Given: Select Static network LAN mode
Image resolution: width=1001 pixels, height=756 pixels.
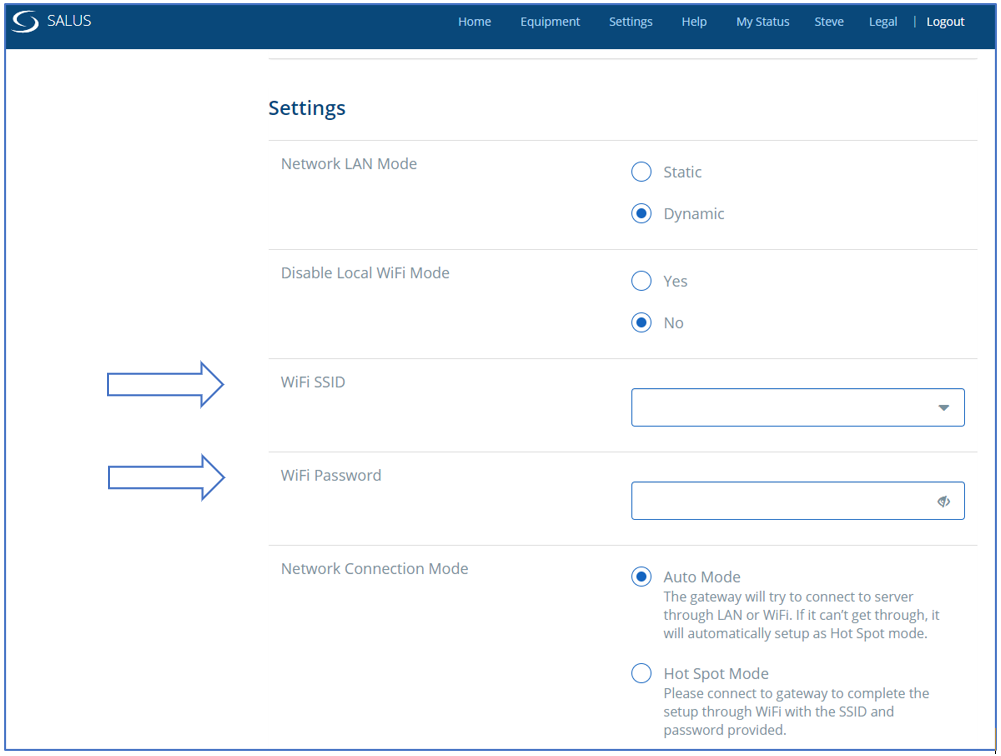Looking at the screenshot, I should (x=641, y=172).
